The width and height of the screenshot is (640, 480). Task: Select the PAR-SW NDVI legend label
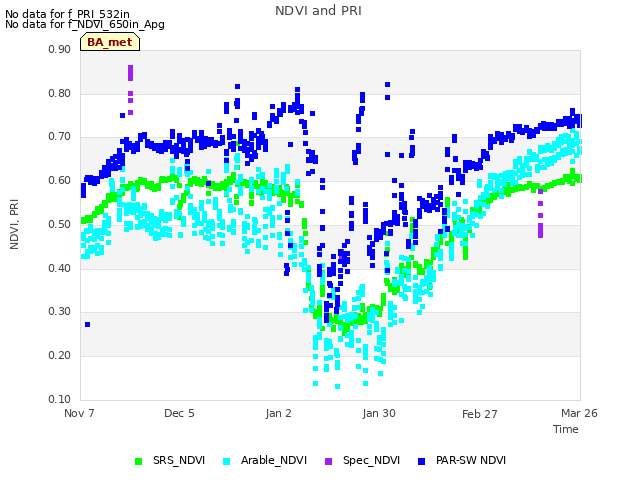click(471, 460)
